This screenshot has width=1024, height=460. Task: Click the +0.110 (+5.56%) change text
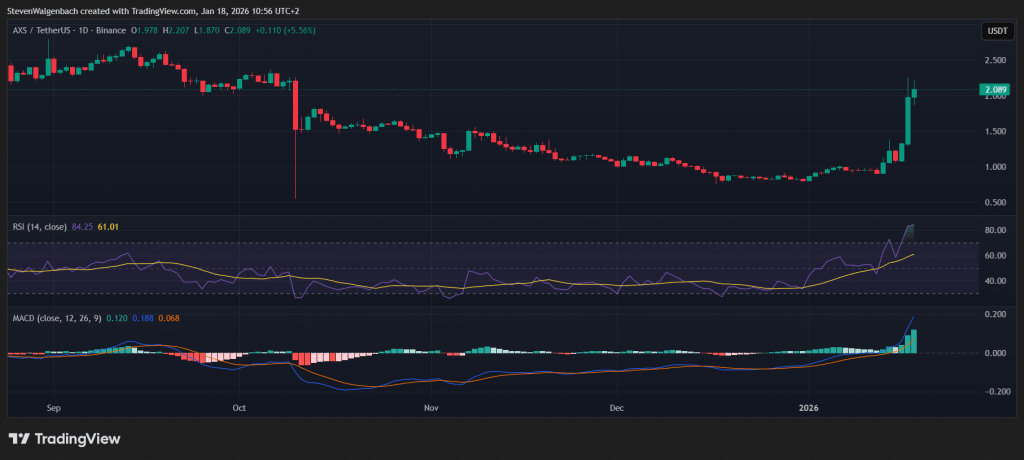(x=283, y=31)
